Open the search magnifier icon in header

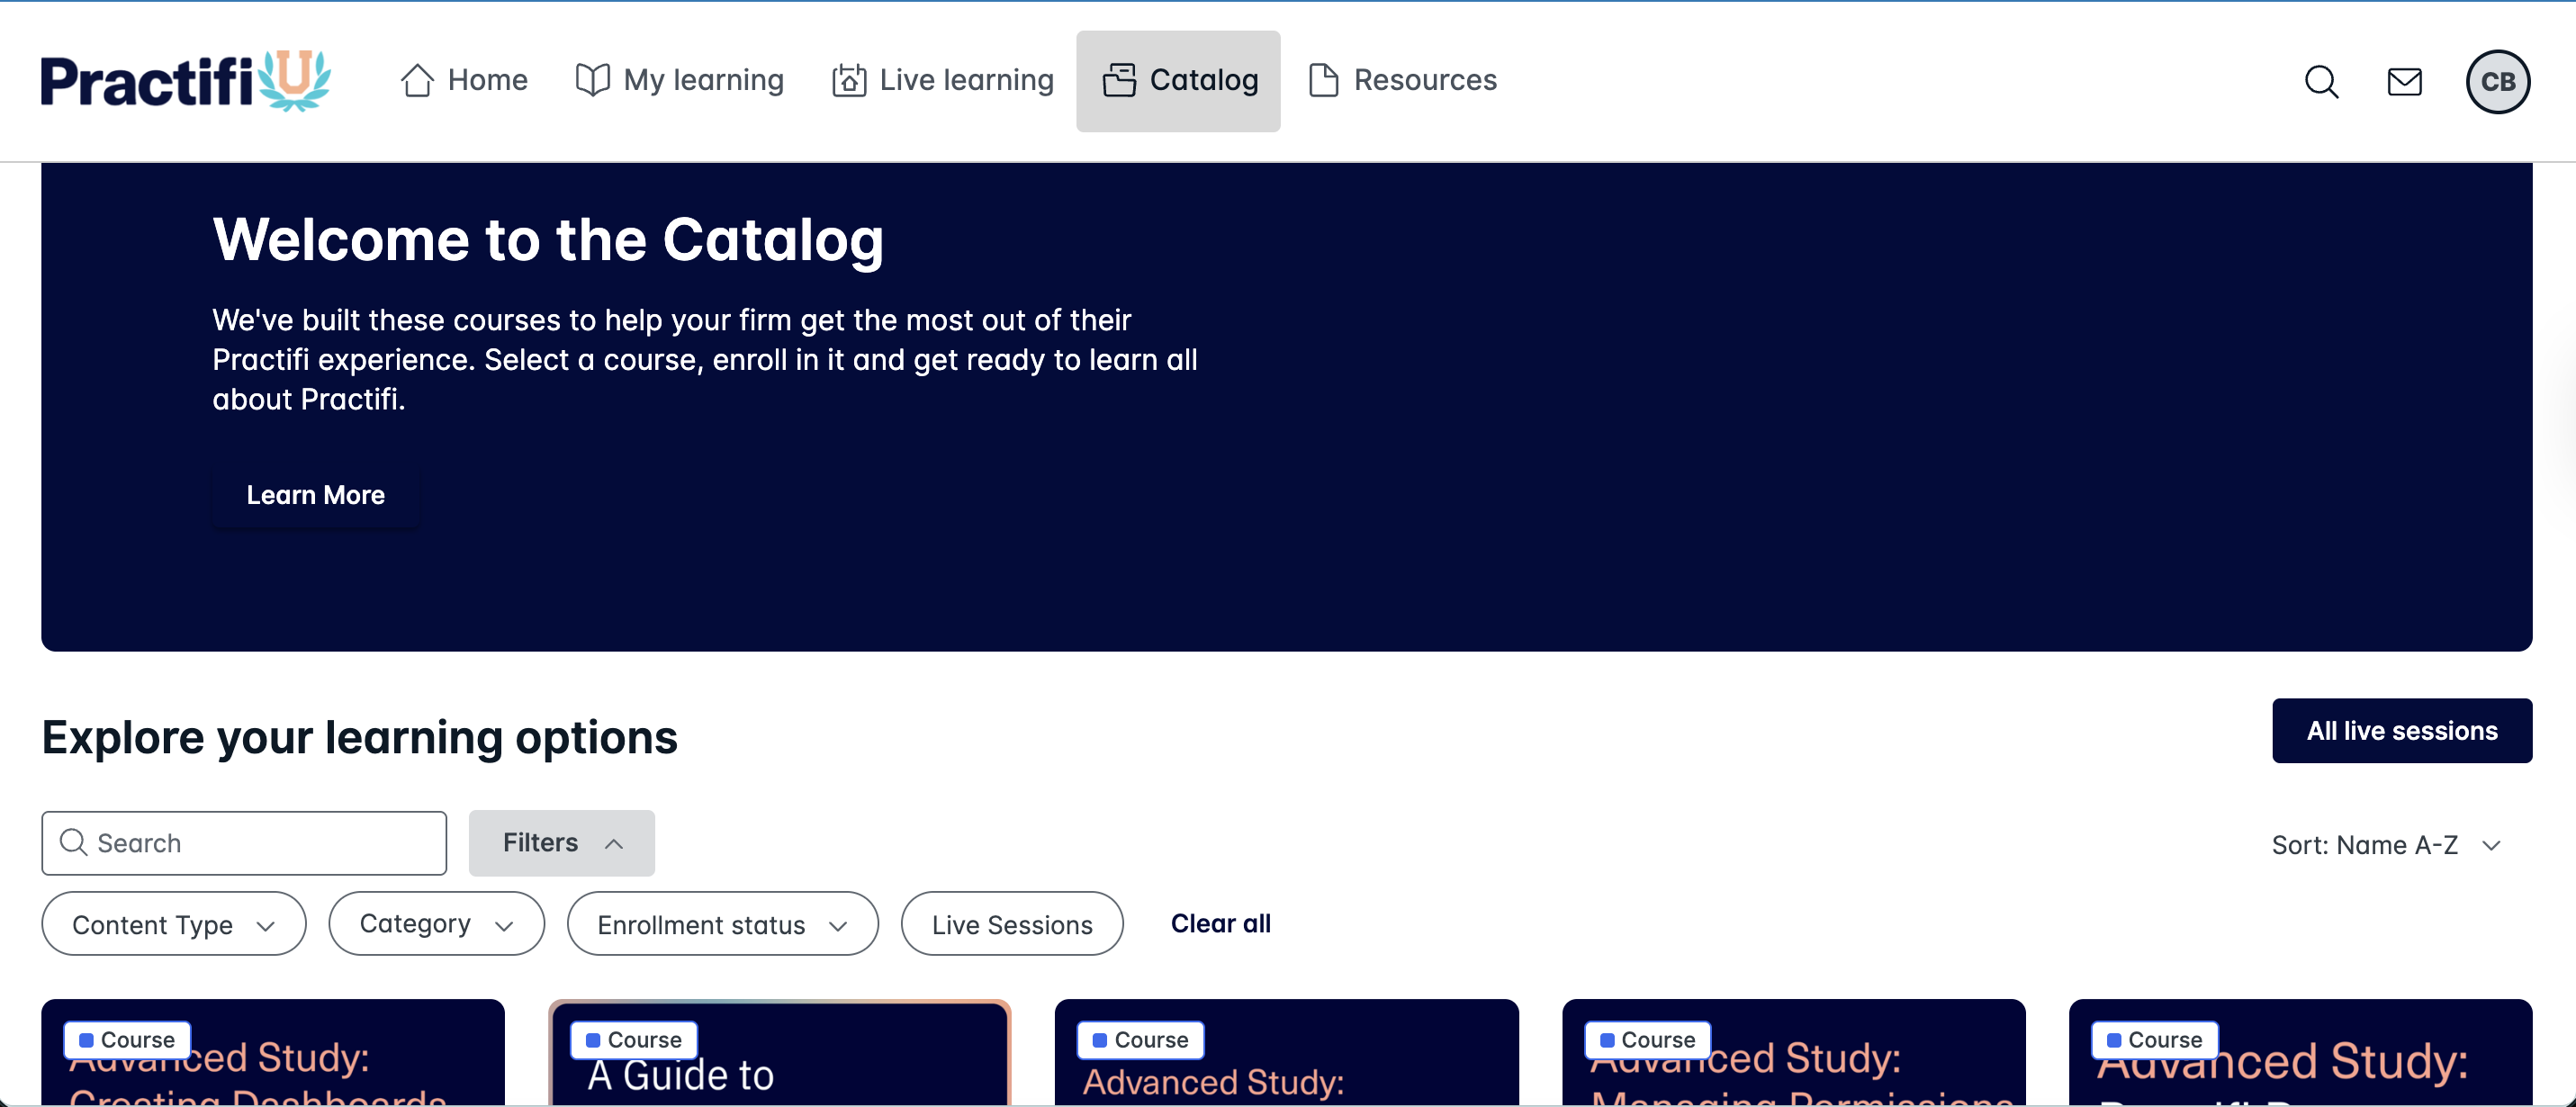coord(2321,82)
